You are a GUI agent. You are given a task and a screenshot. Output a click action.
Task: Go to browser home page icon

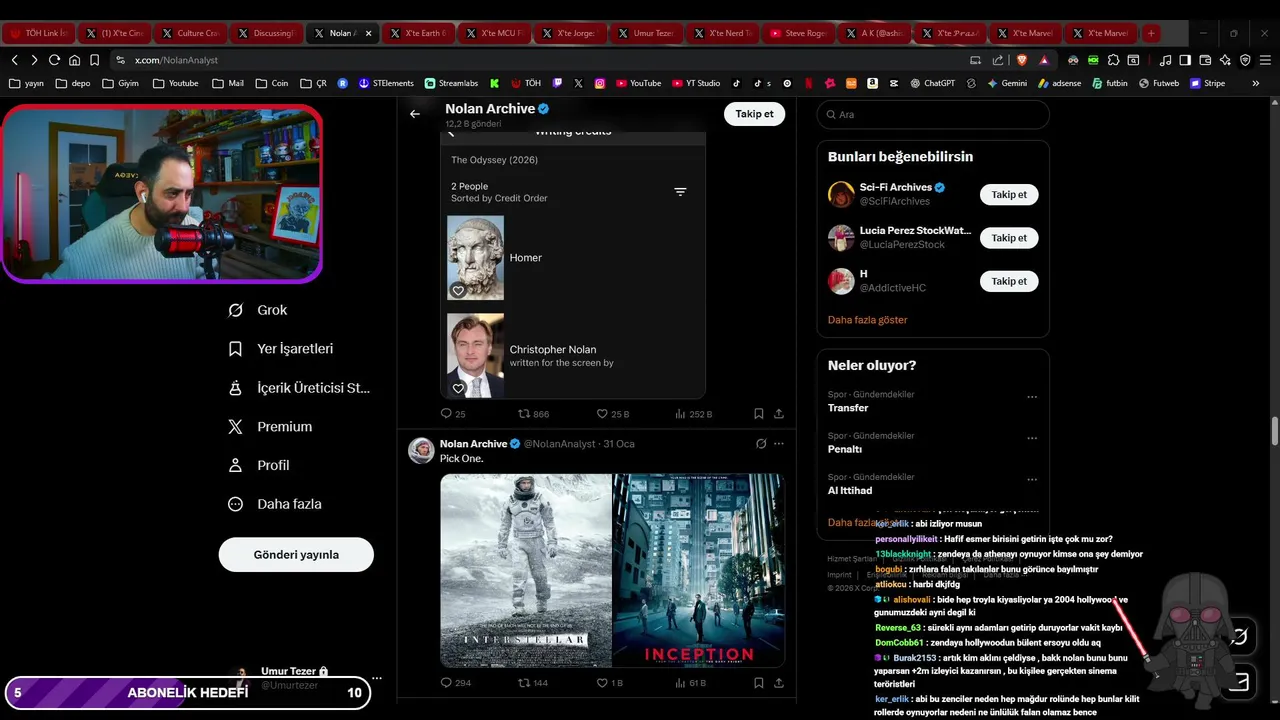(74, 60)
